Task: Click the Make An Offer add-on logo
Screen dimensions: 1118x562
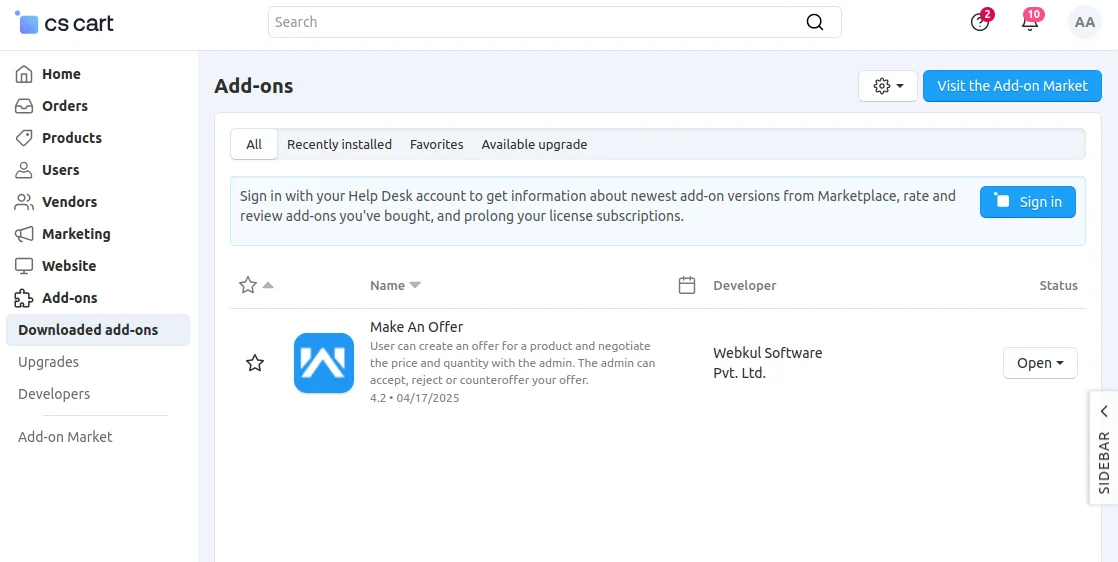Action: 324,363
